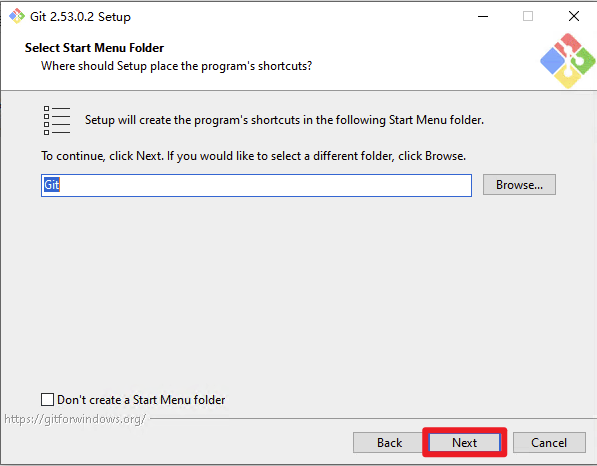Click the Don't create a Start Menu folder label

141,400
